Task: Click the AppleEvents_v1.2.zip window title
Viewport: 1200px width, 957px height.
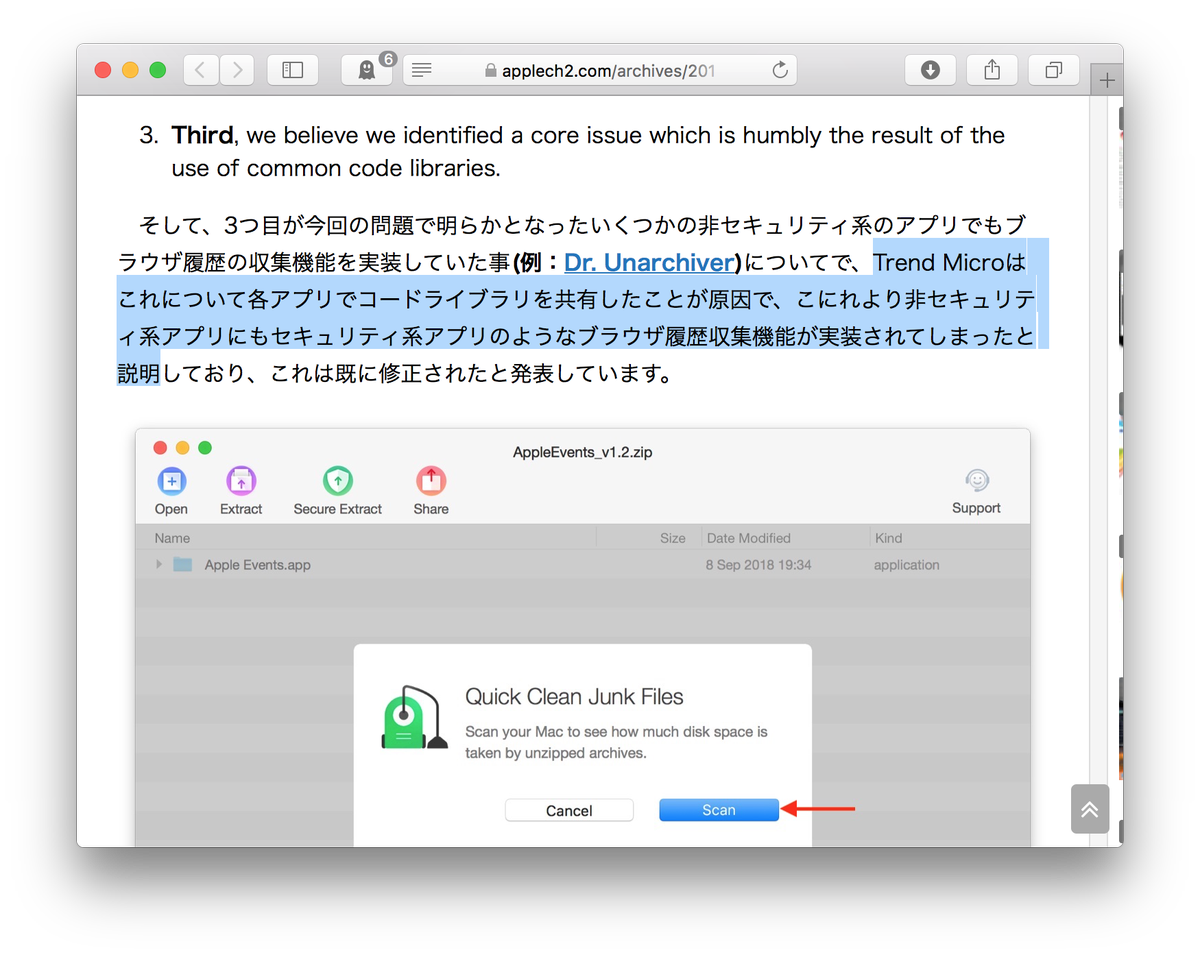Action: click(583, 452)
